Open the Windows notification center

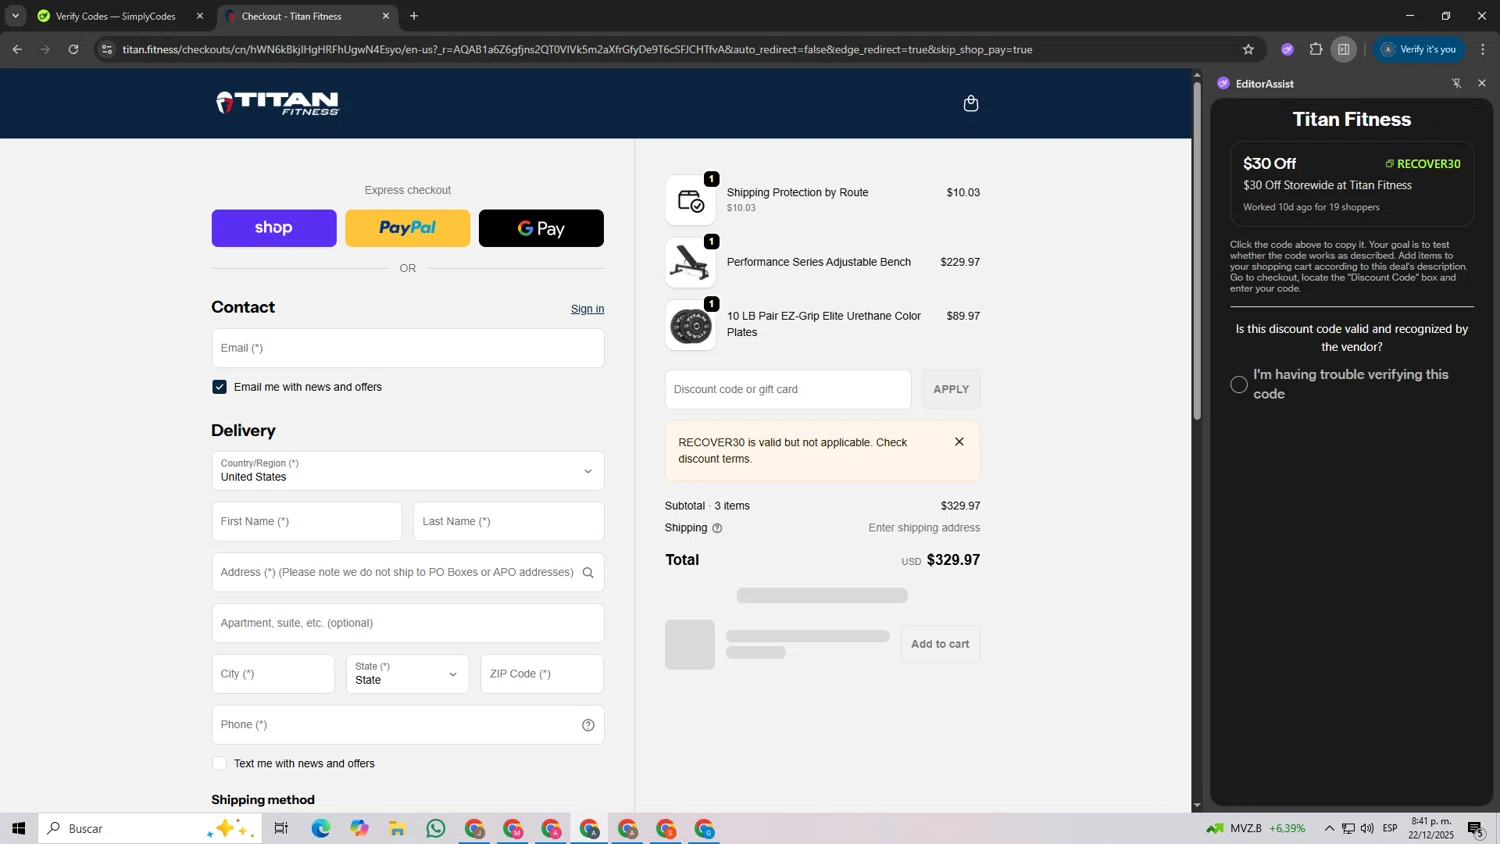tap(1476, 828)
